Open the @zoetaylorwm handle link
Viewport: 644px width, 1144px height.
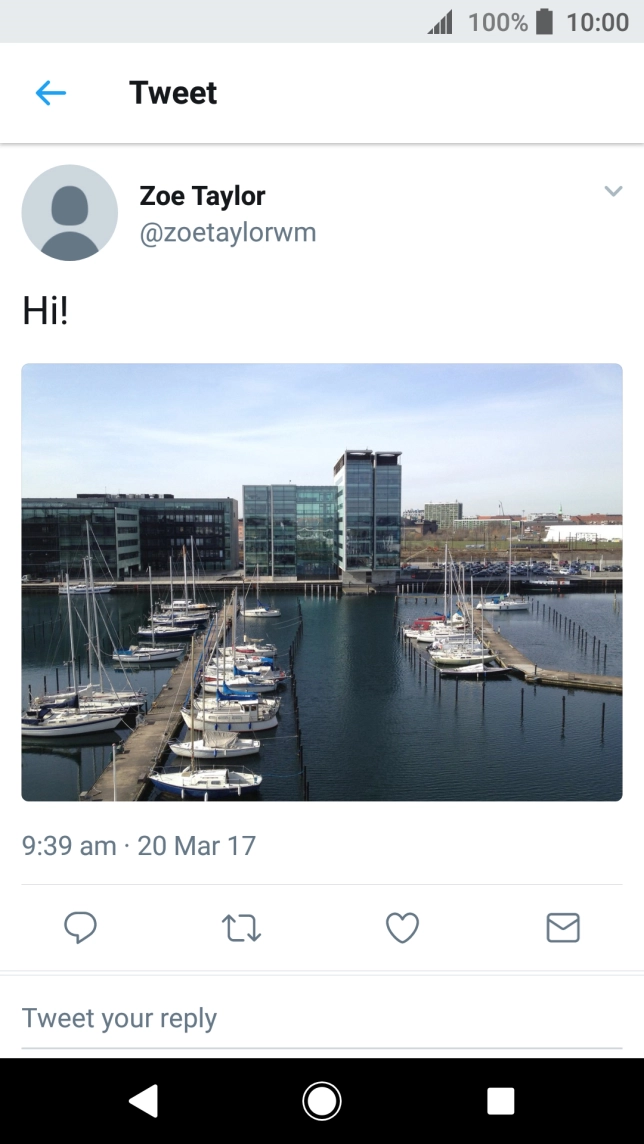228,233
